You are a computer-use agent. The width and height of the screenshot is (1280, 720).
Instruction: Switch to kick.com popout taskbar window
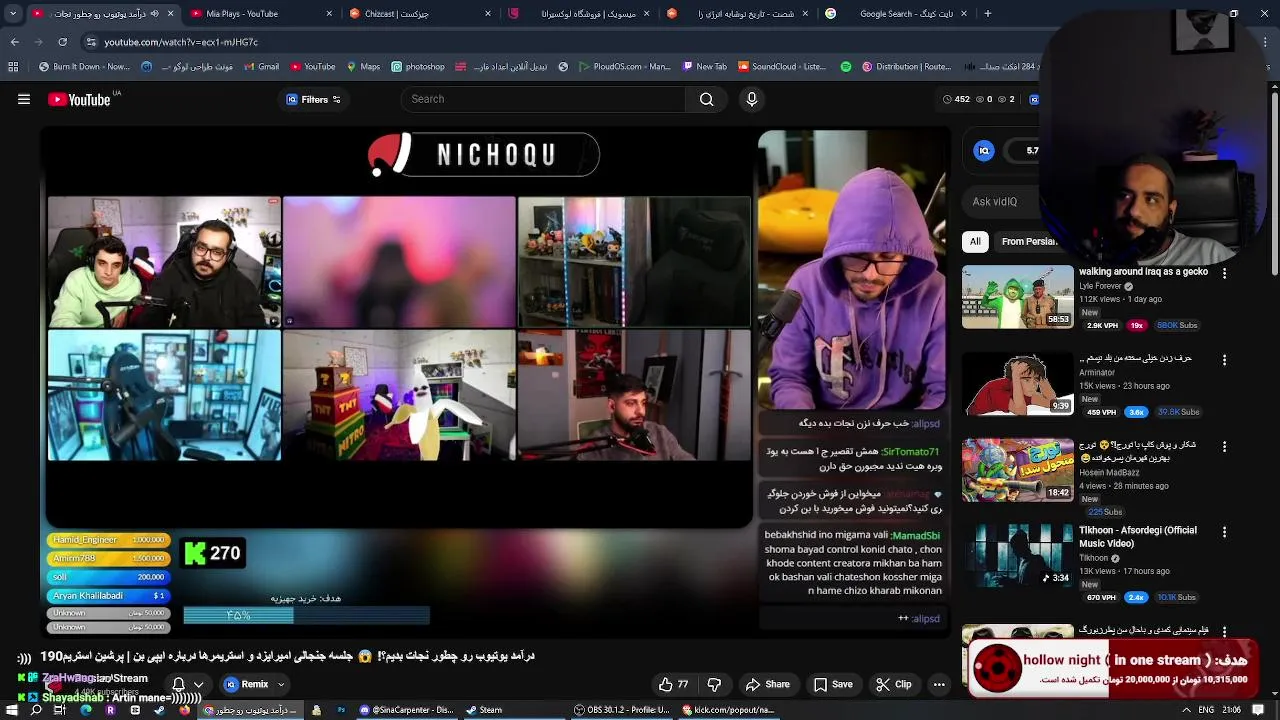tap(728, 710)
